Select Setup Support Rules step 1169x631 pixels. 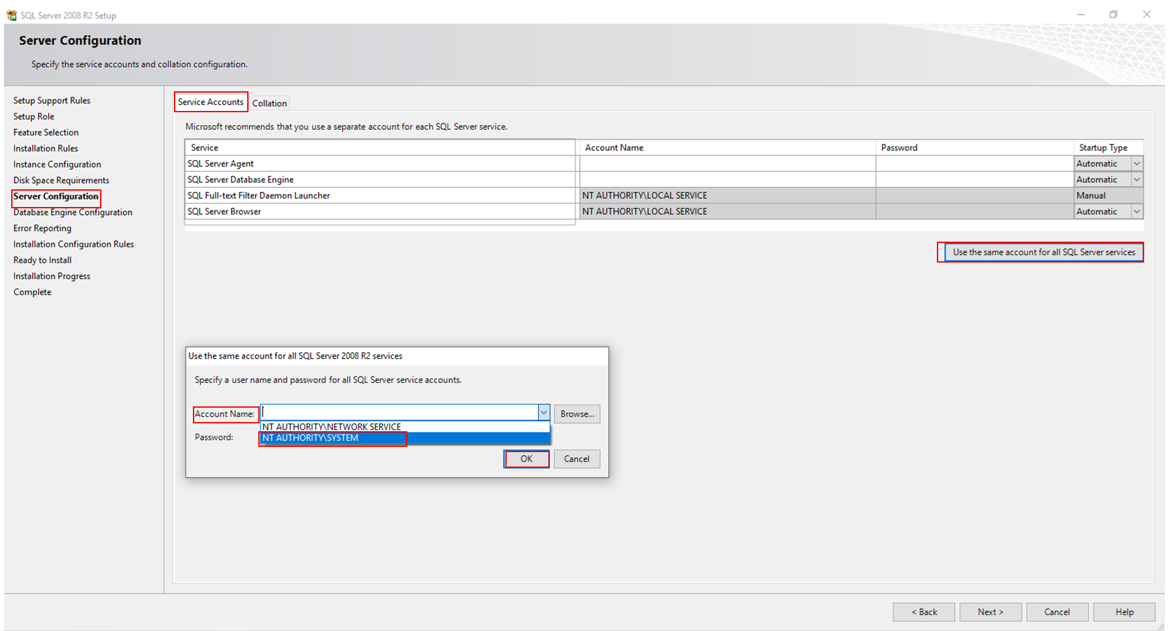[x=51, y=101]
